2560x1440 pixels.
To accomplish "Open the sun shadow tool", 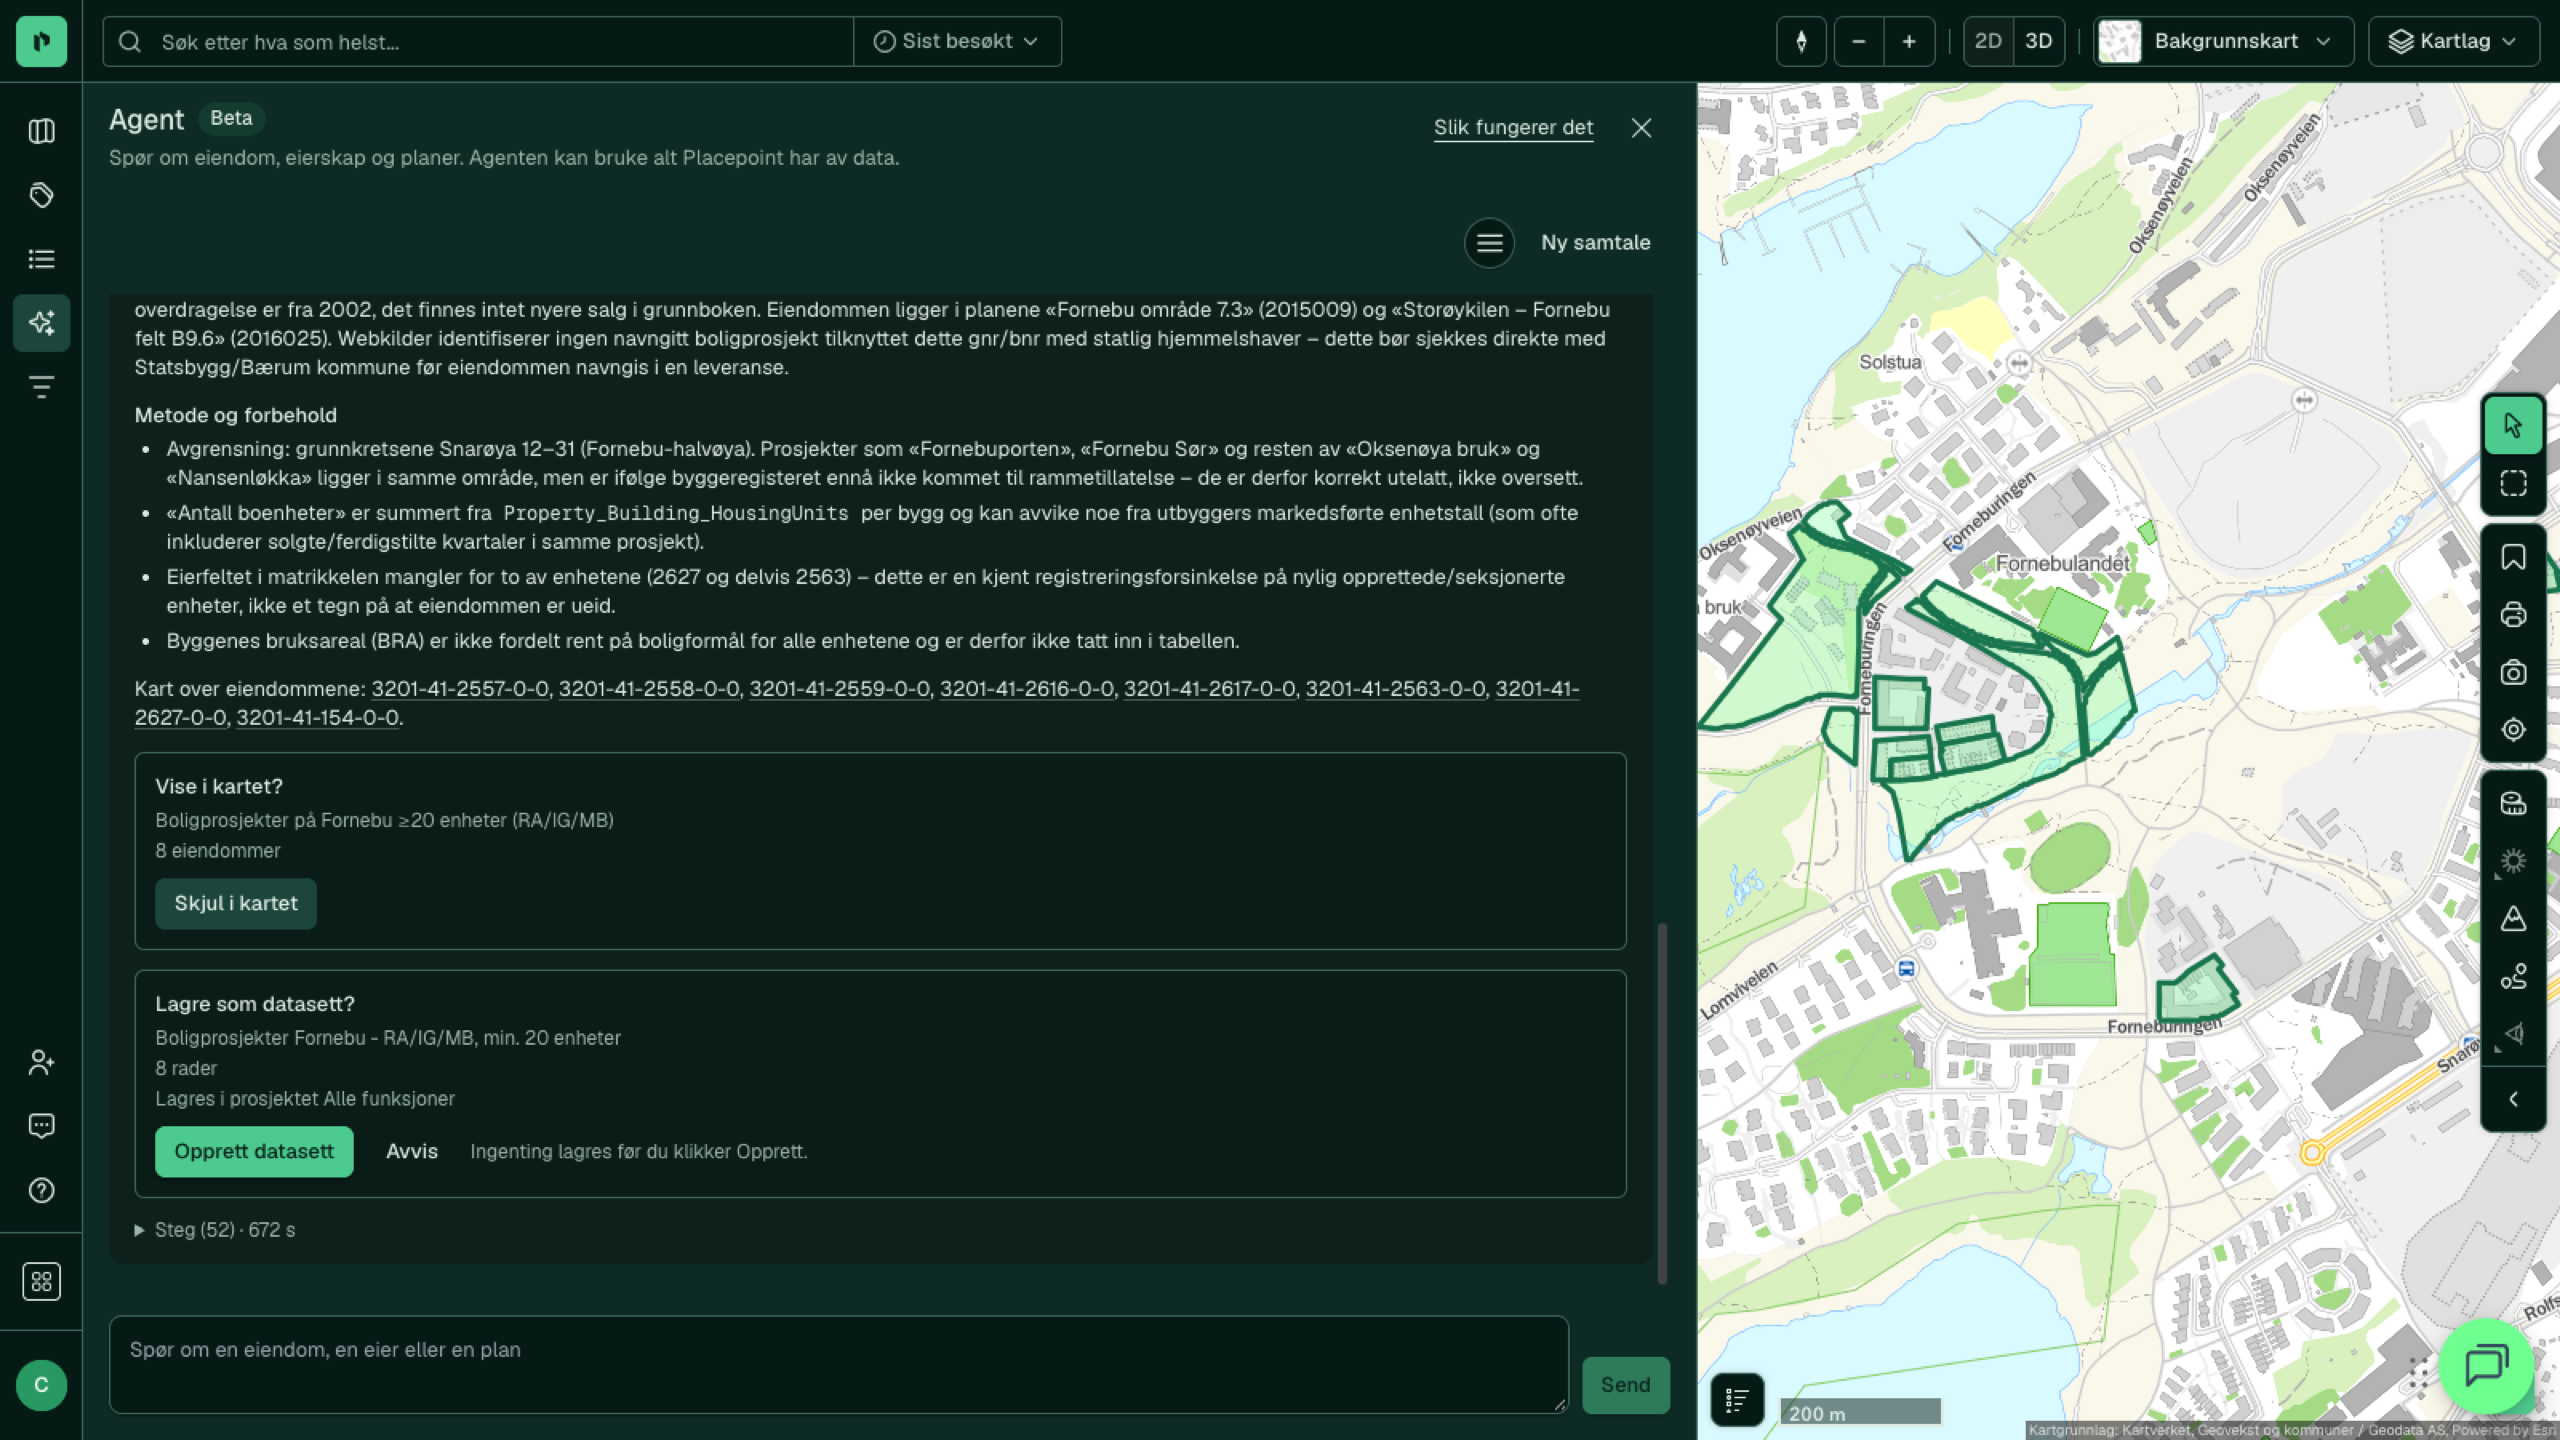I will 2513,861.
